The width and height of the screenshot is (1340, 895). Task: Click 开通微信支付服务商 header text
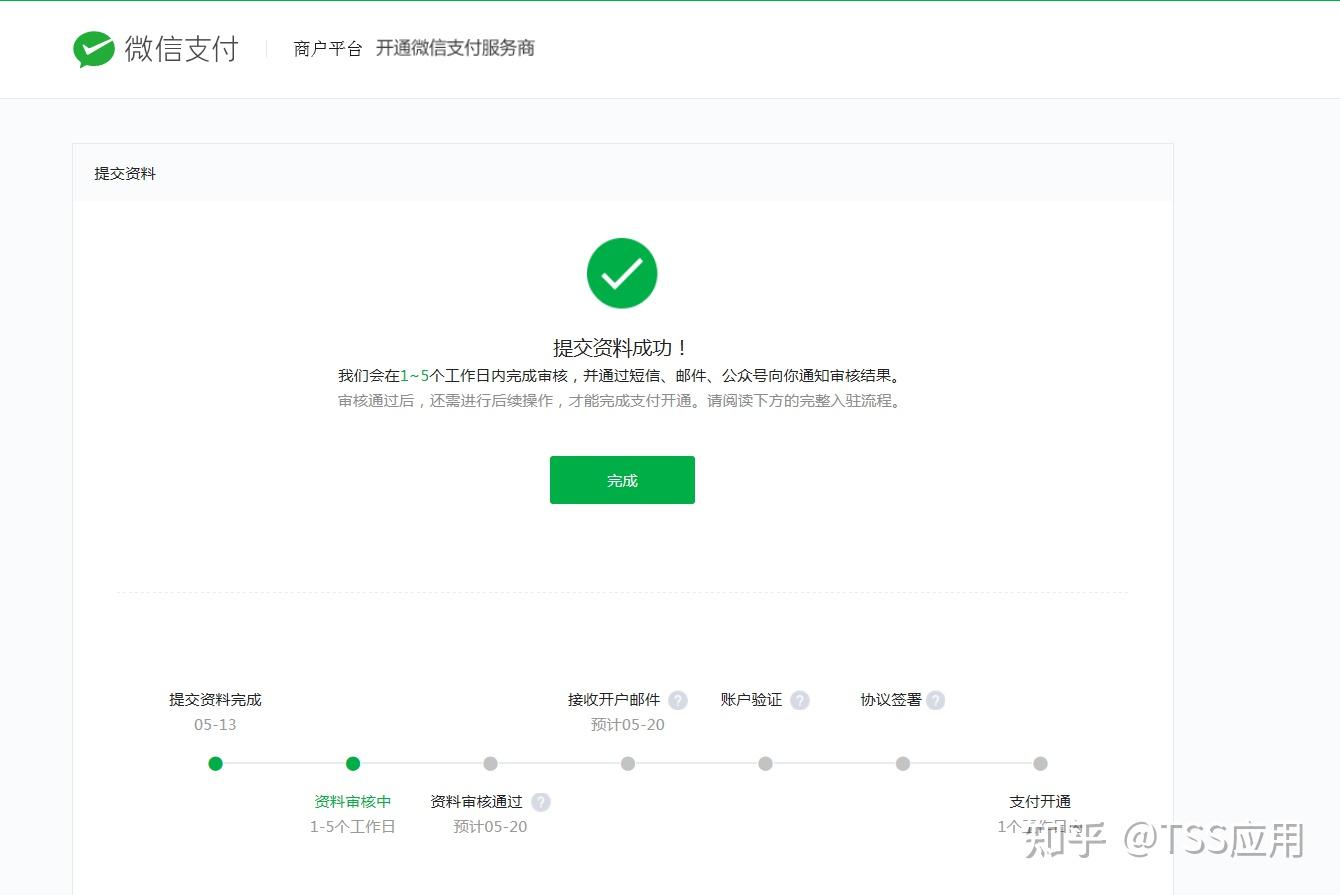click(455, 48)
